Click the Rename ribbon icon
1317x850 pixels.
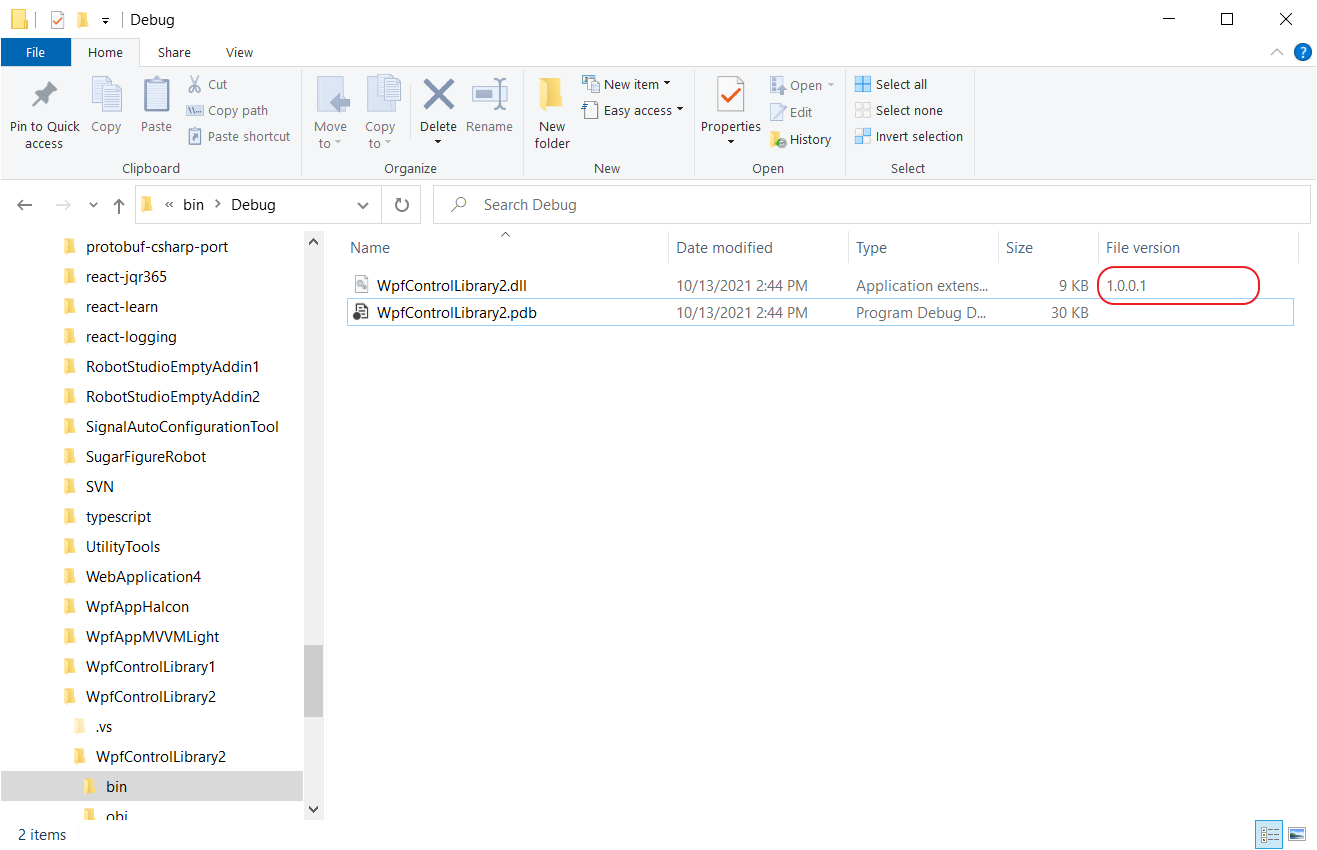pyautogui.click(x=489, y=95)
